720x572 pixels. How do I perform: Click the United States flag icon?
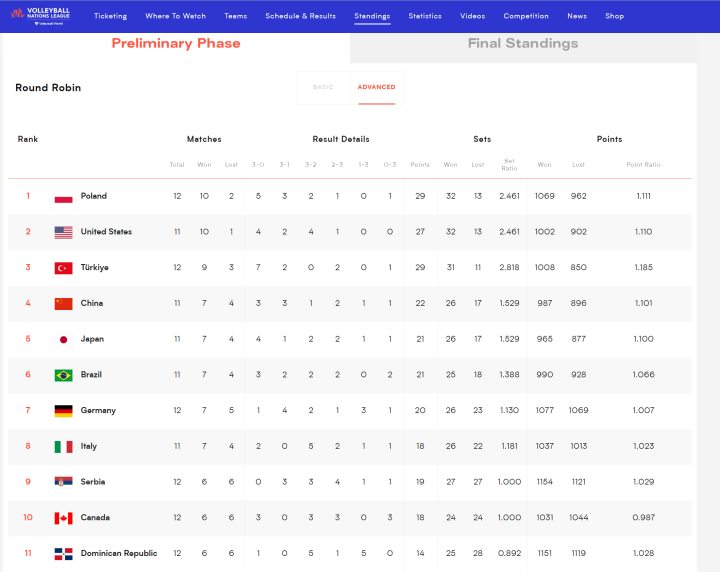(63, 232)
